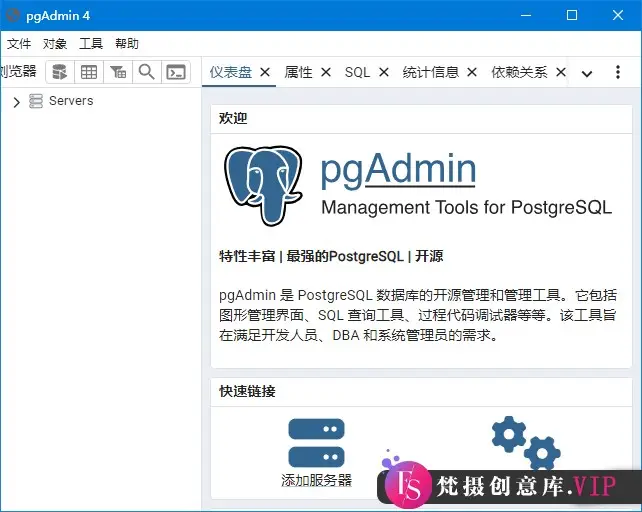Switch to the 仪表盘 tab
The height and width of the screenshot is (512, 642).
coord(231,72)
